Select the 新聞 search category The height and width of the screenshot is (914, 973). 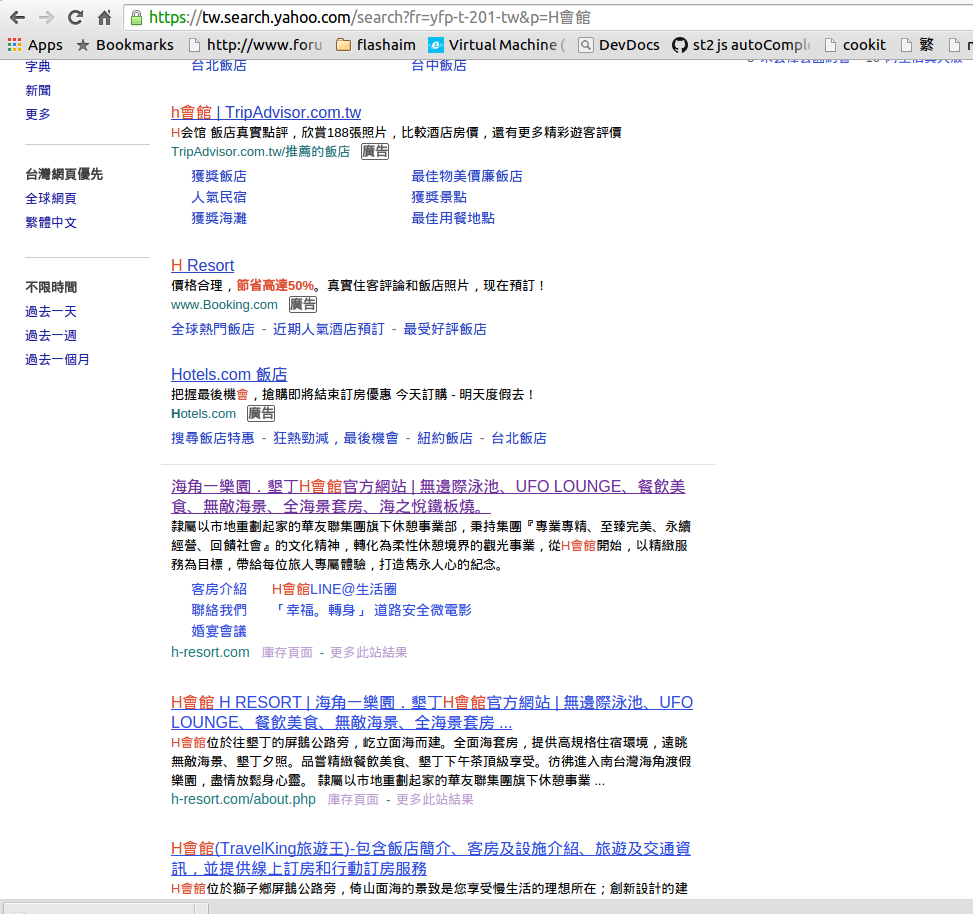pos(38,91)
